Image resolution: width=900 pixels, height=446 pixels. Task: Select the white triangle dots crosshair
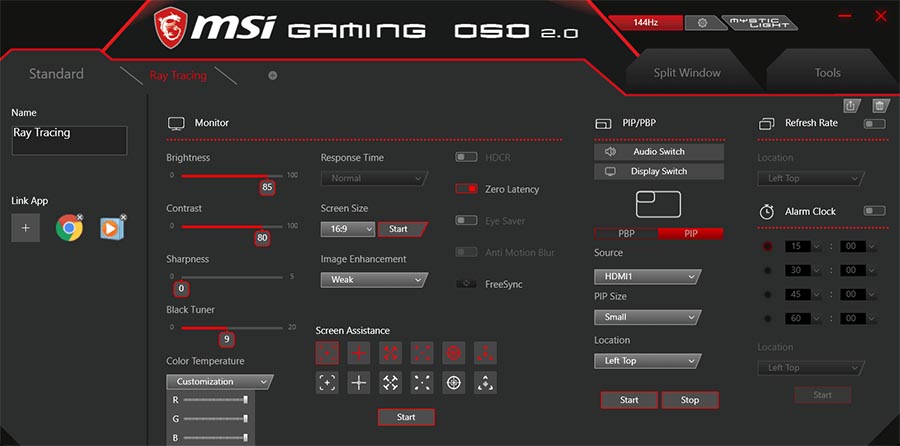point(485,383)
